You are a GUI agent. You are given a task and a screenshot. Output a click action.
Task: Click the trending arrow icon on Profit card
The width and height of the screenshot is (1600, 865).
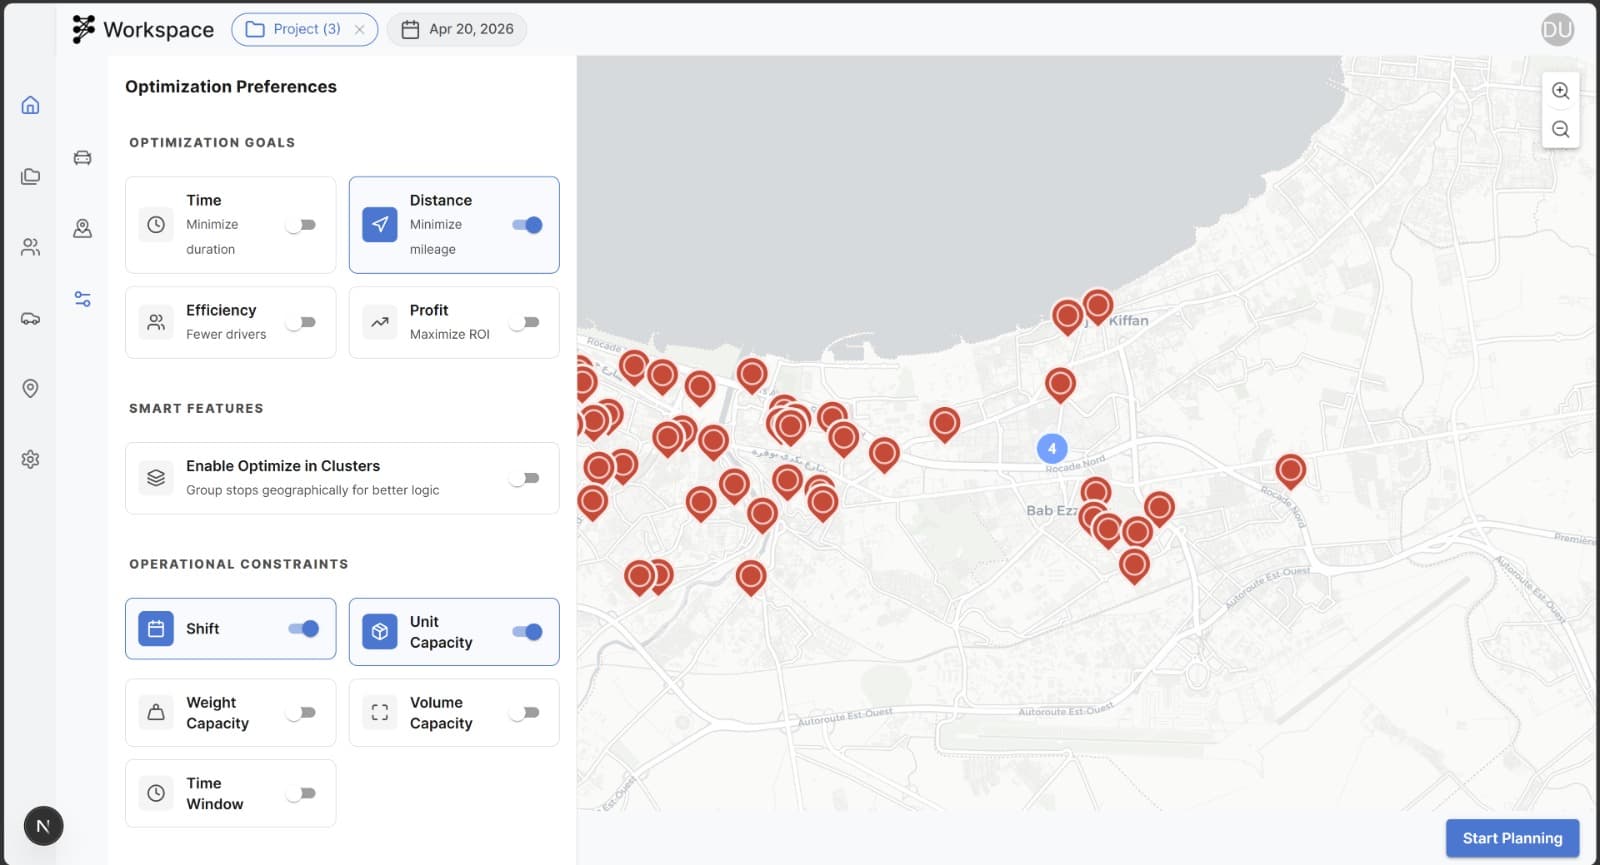point(380,322)
